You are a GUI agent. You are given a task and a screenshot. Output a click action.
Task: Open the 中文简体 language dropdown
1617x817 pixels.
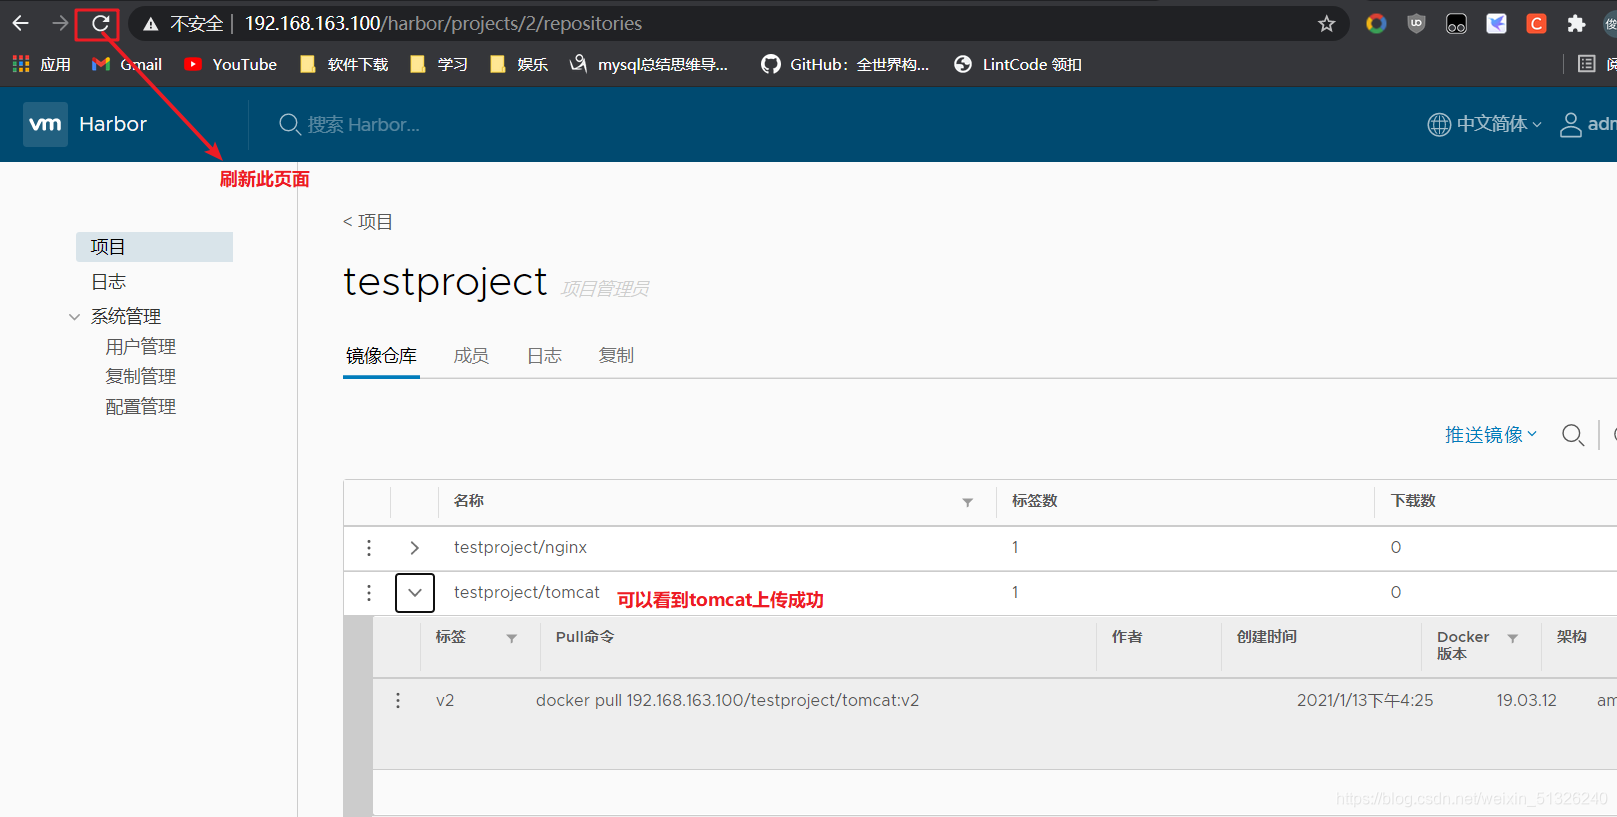pyautogui.click(x=1498, y=124)
